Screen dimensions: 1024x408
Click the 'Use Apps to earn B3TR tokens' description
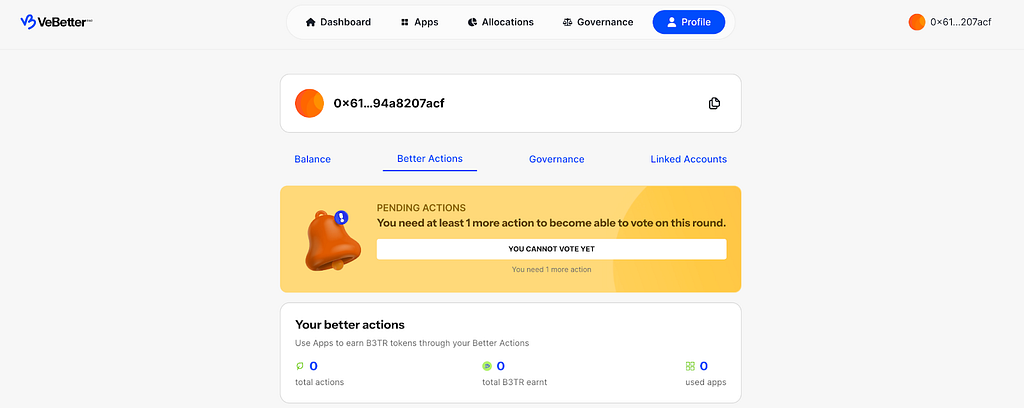[x=412, y=343]
